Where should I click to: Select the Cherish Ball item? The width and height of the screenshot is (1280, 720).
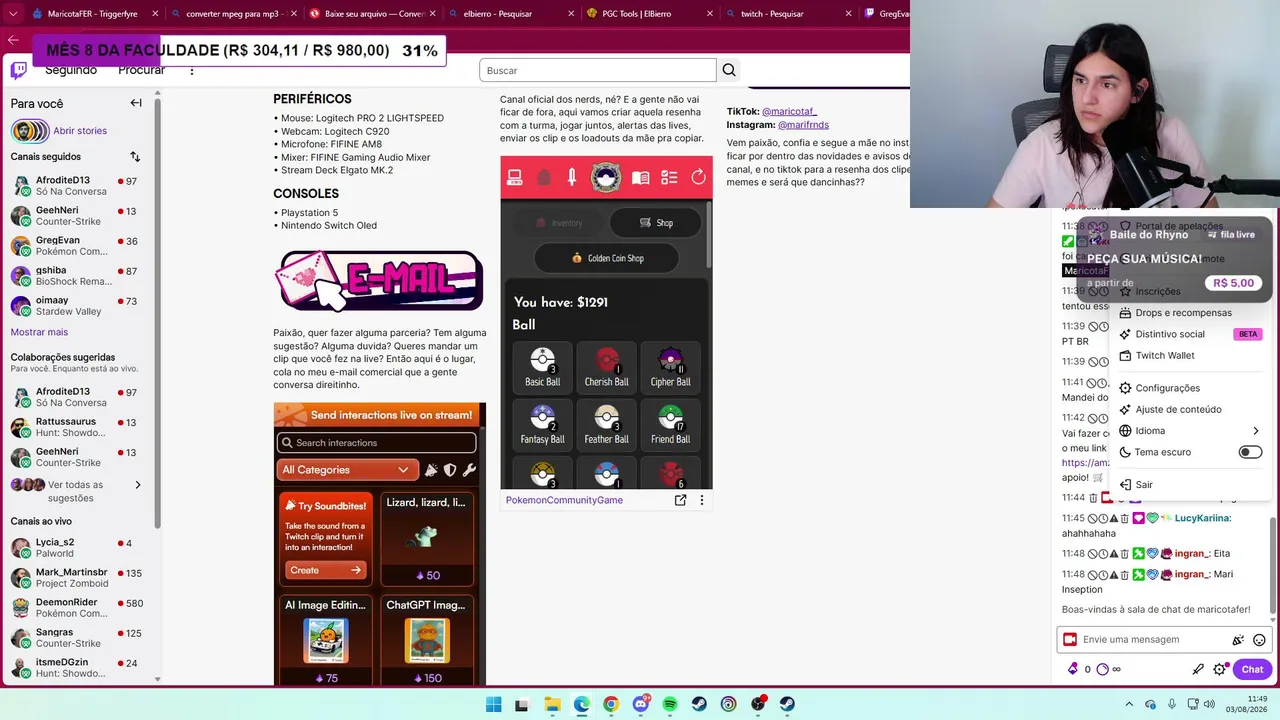(606, 367)
